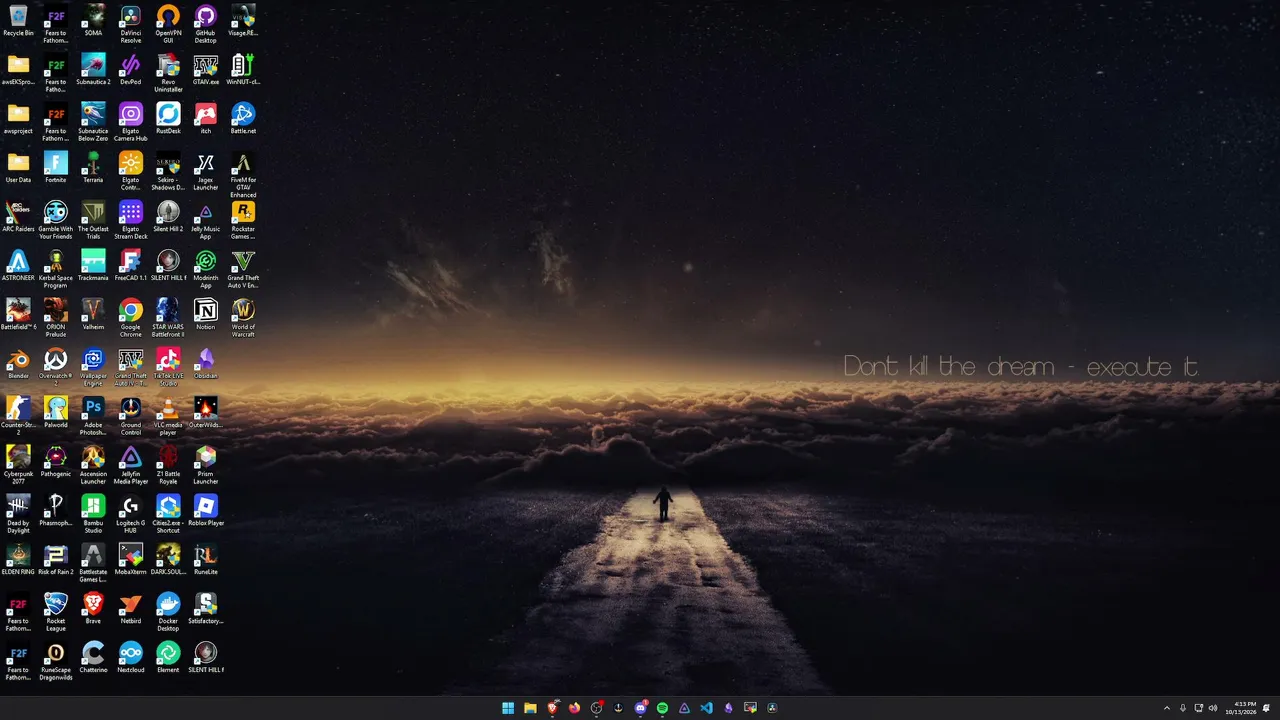
Task: Select the GitHub Desktop shortcut
Action: (x=206, y=24)
